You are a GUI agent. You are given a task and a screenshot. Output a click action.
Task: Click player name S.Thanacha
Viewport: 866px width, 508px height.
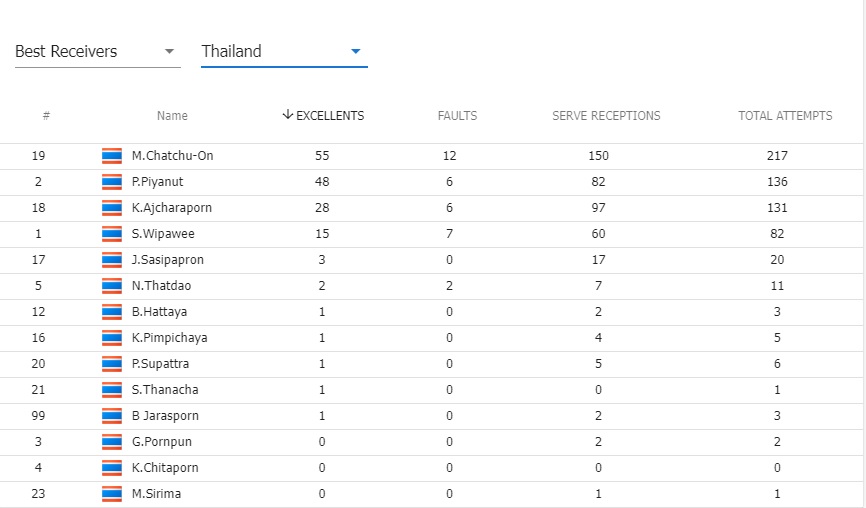(165, 390)
